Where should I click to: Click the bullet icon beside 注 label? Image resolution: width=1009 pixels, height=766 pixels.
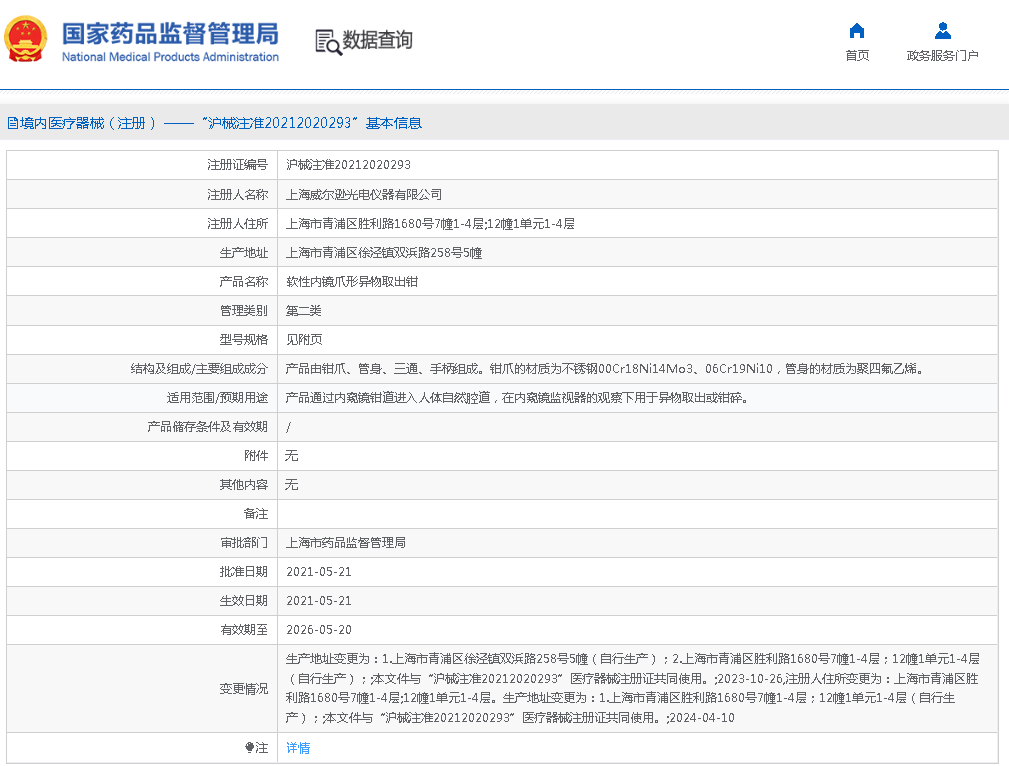tap(250, 748)
